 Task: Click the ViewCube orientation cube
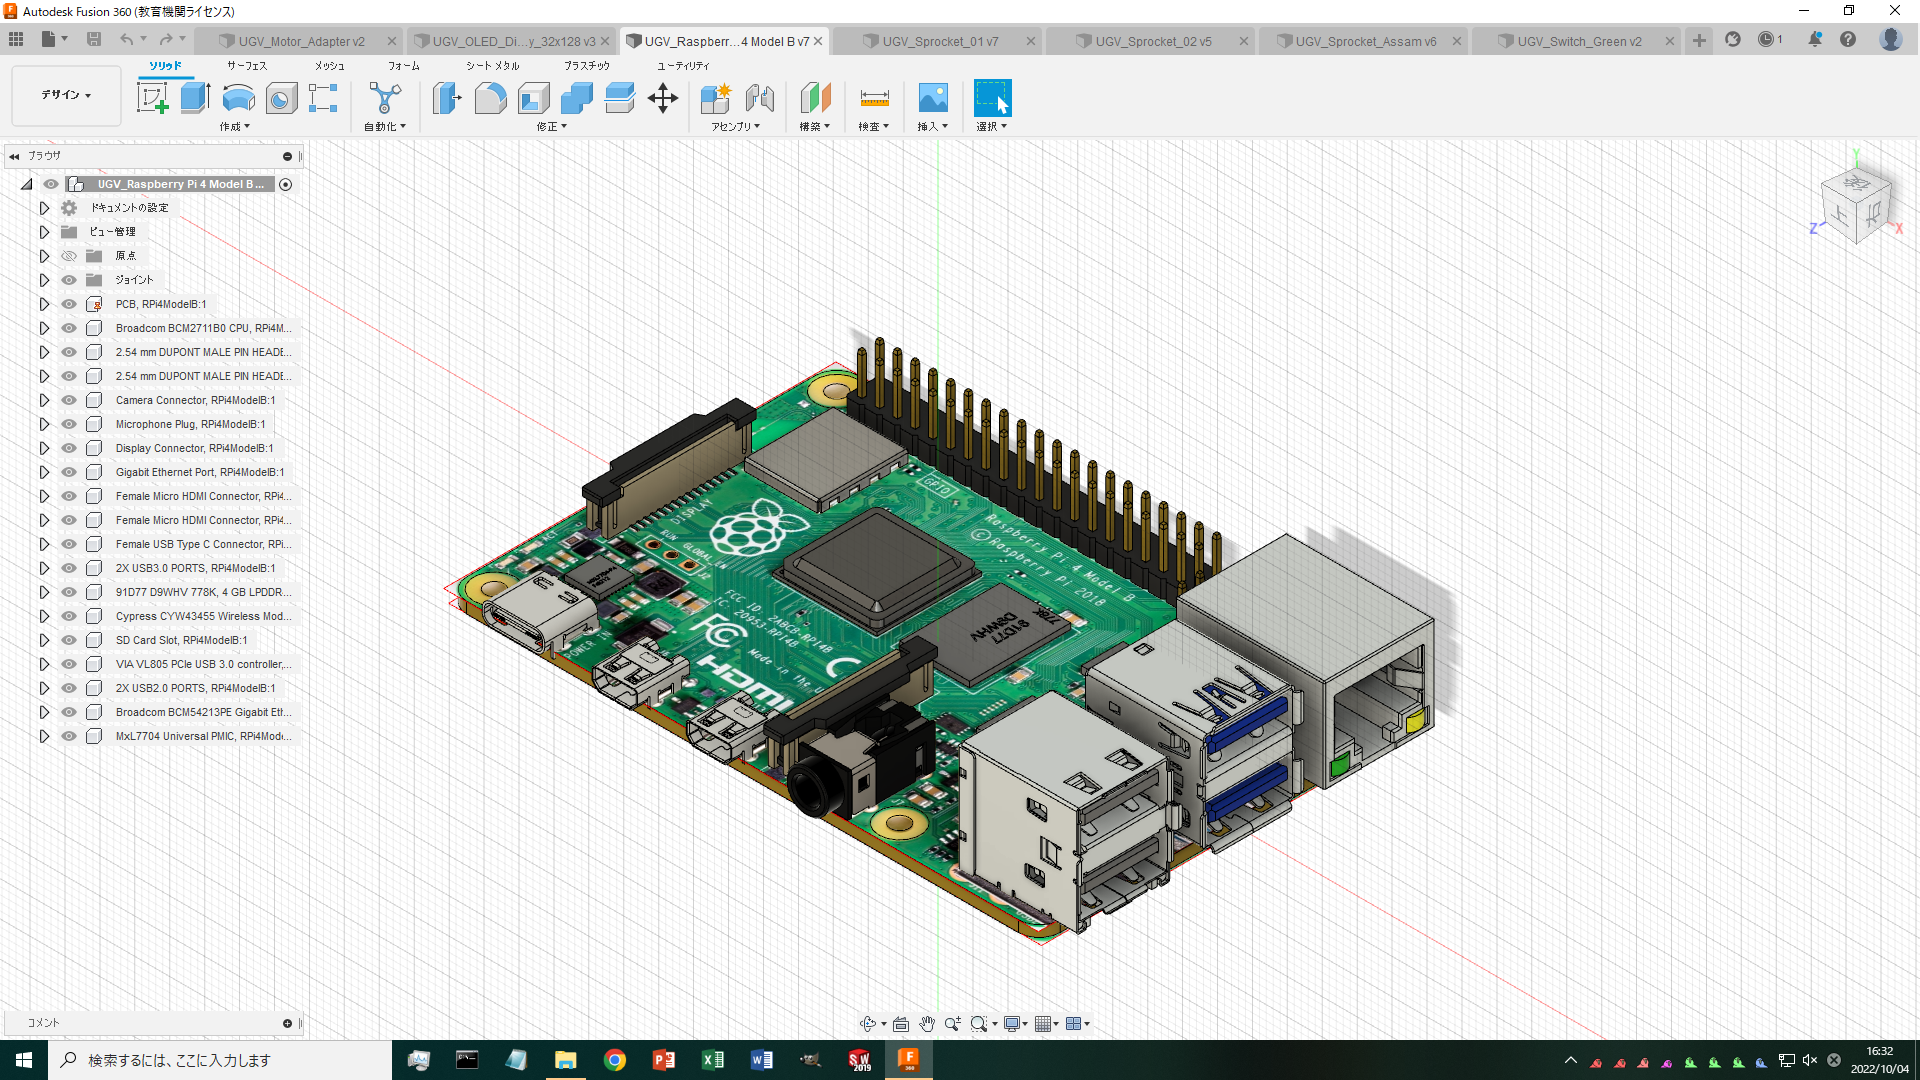pyautogui.click(x=1857, y=206)
